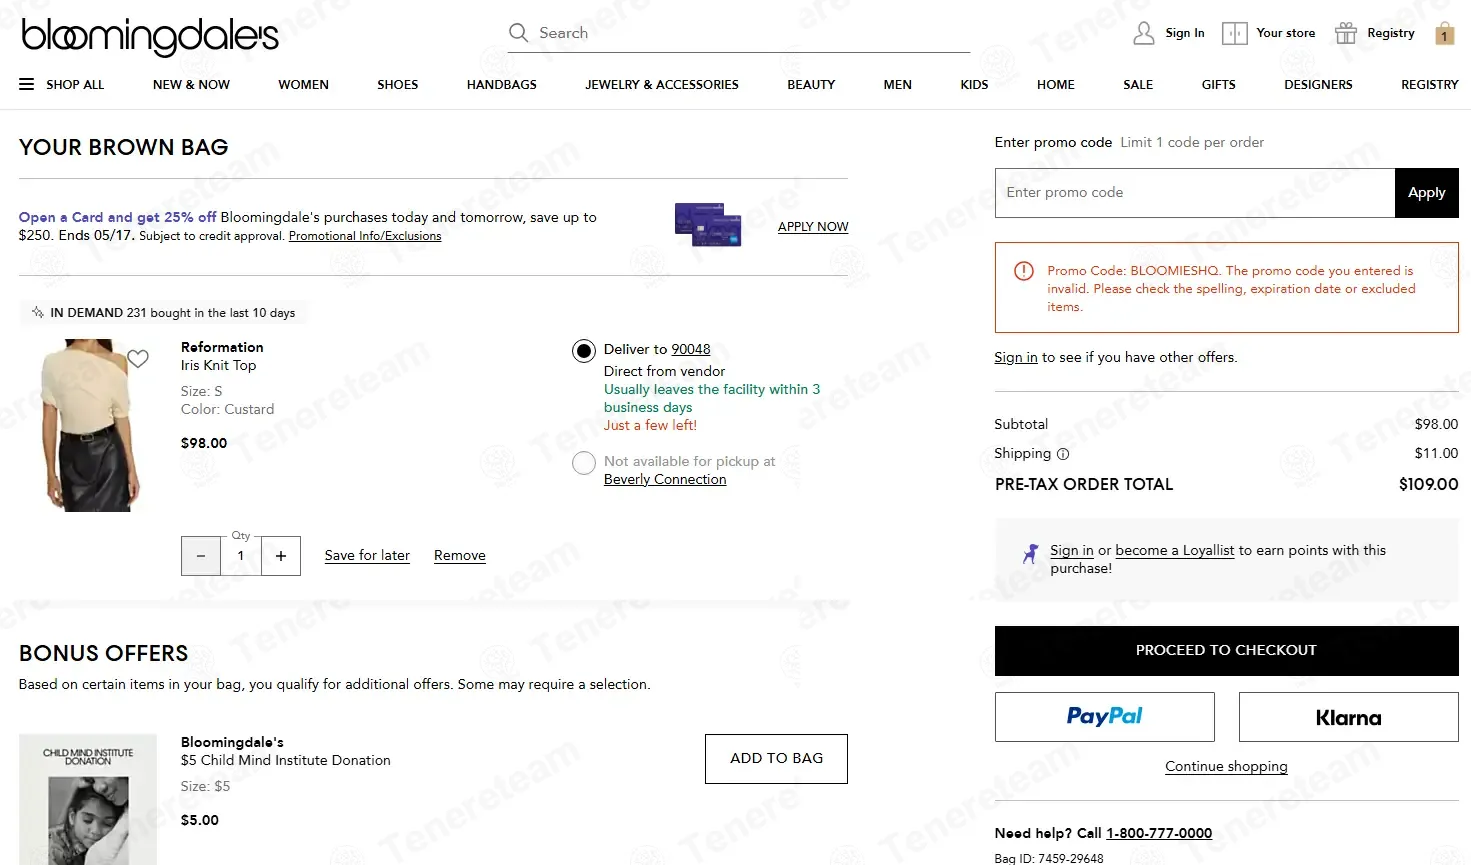1471x865 pixels.
Task: Open the Child Mind Institute donation thumbnail
Action: (88, 800)
